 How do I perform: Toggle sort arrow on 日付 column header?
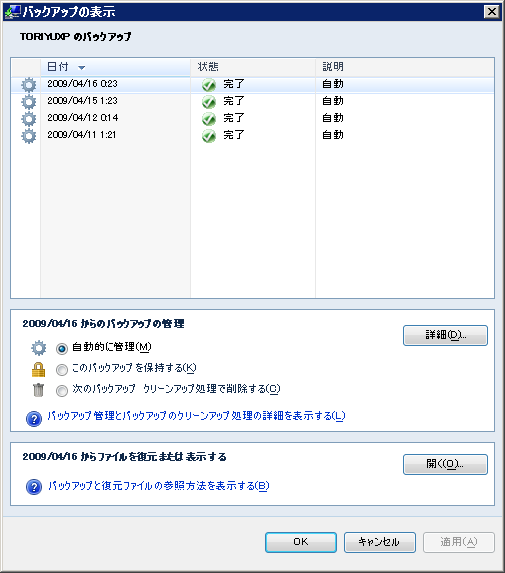[x=81, y=68]
